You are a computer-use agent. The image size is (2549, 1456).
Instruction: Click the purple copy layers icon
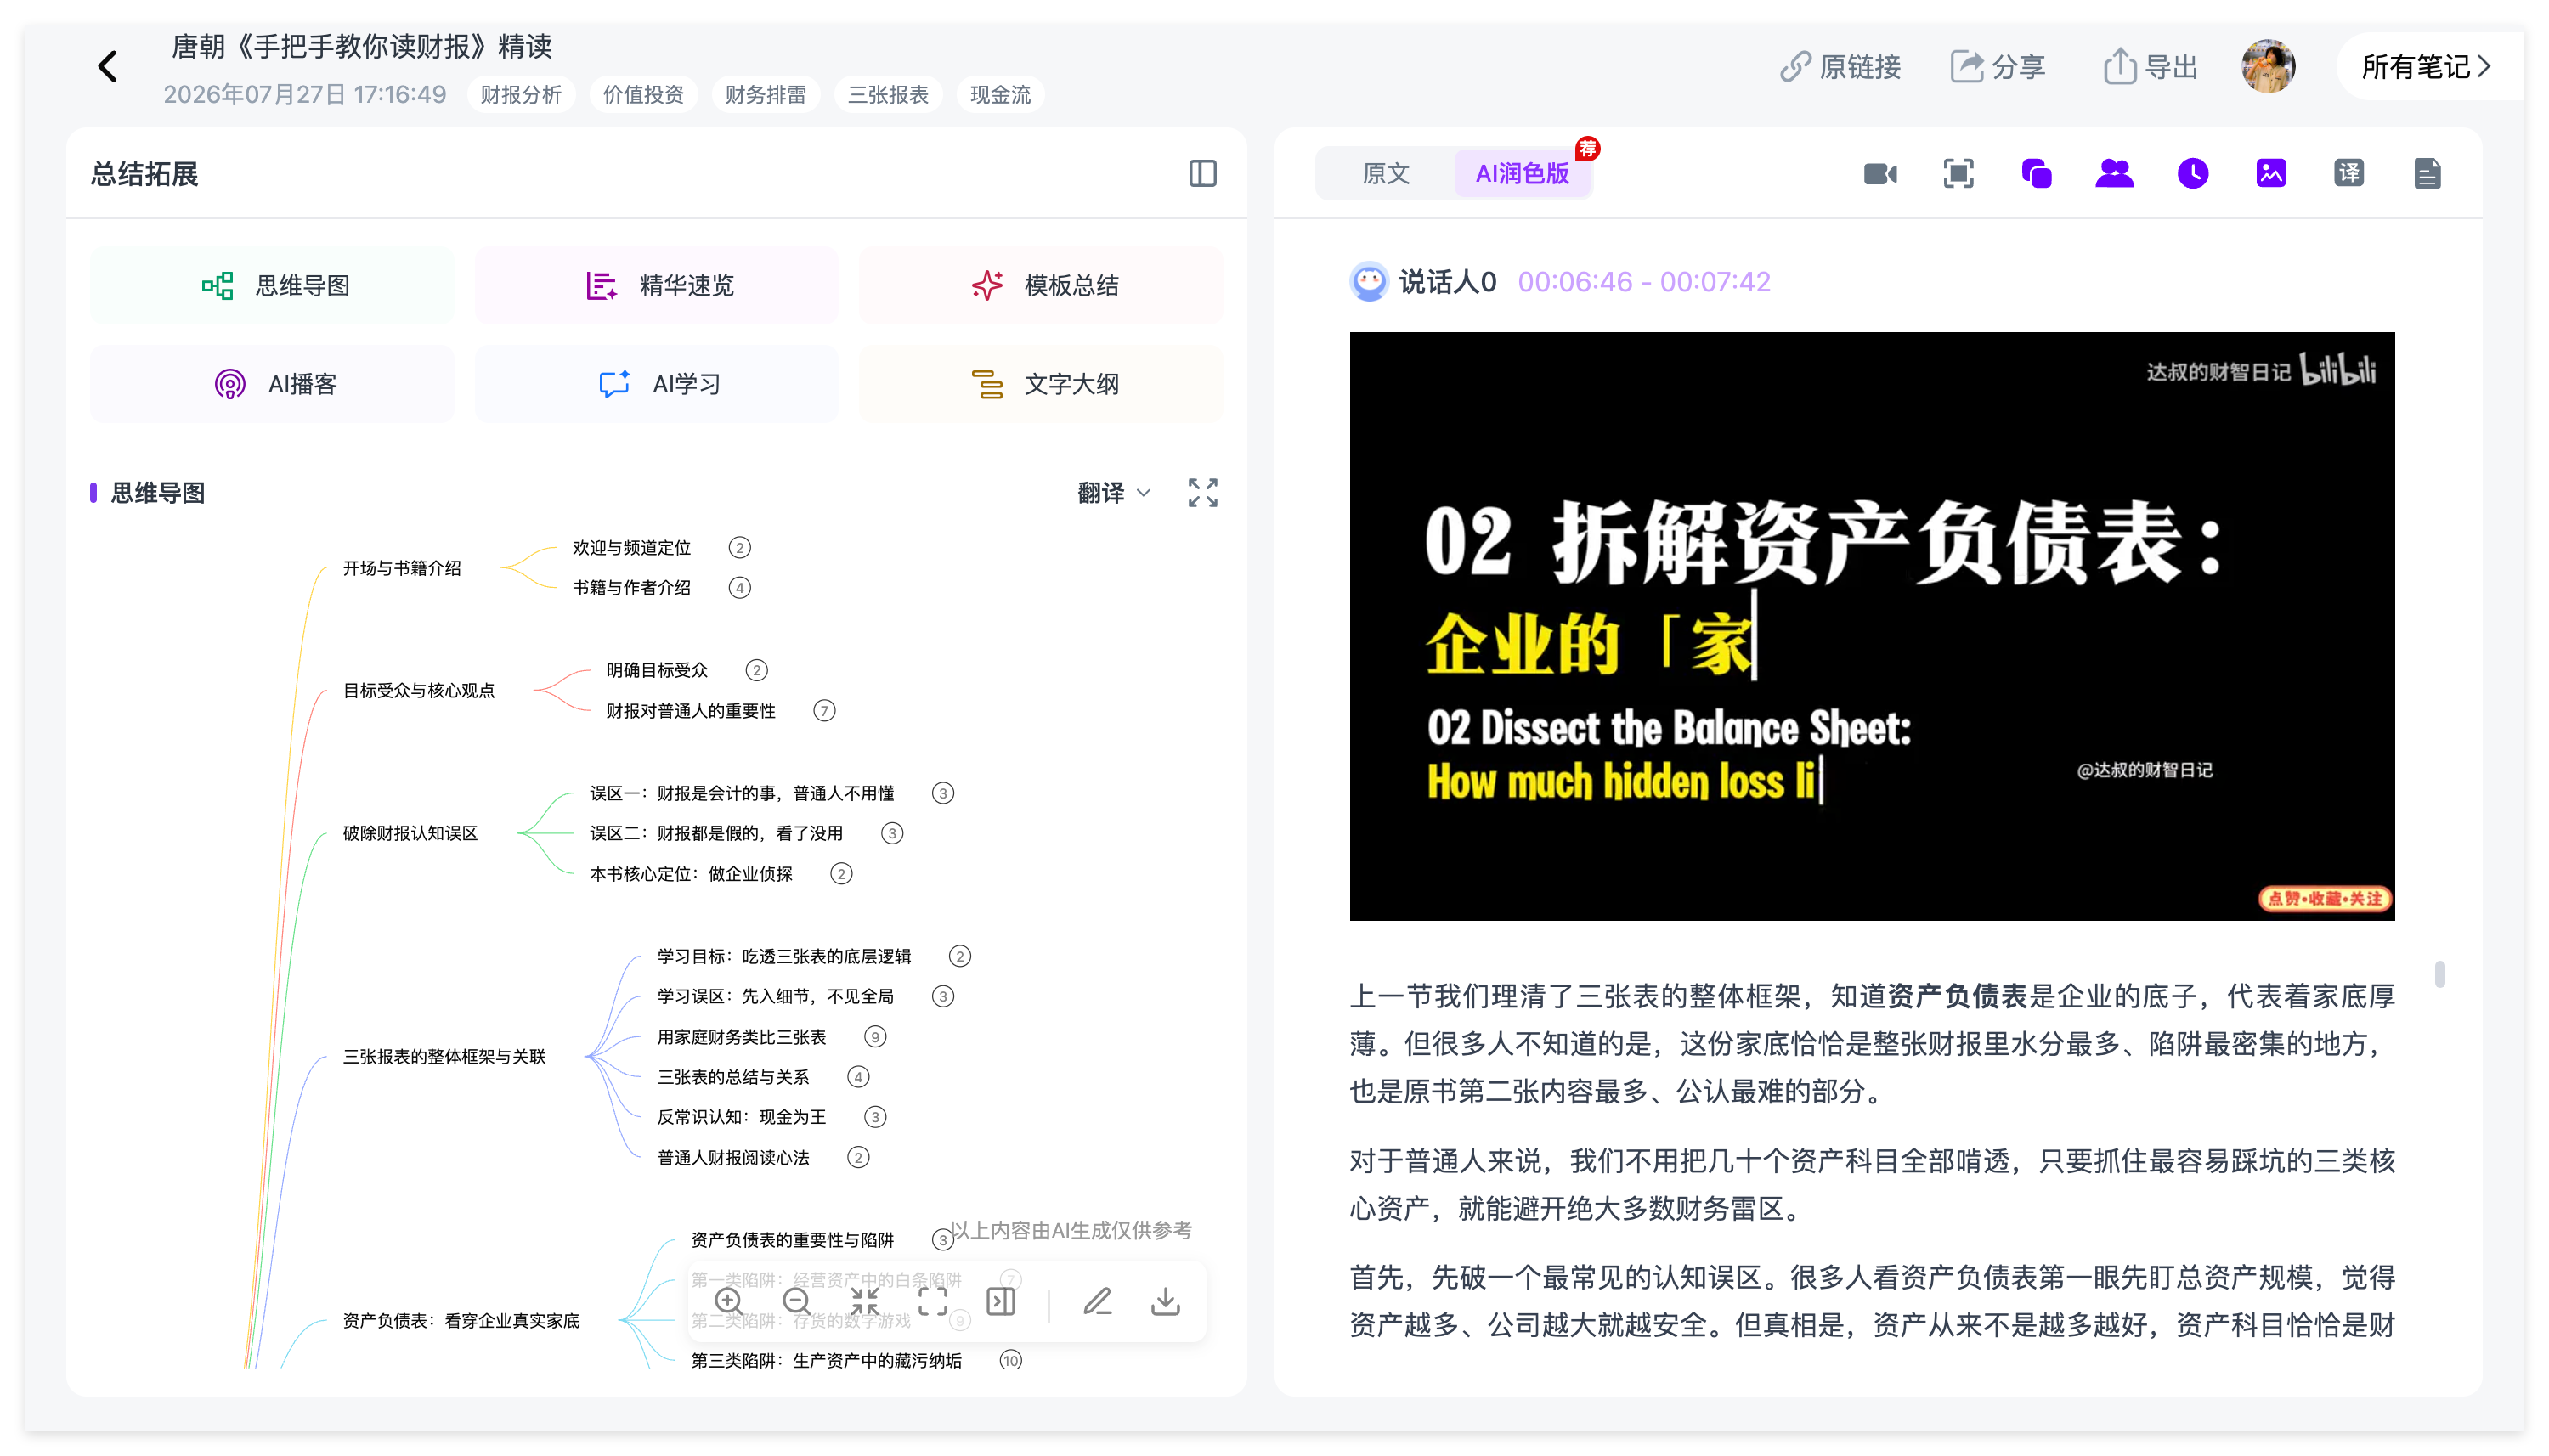2036,174
